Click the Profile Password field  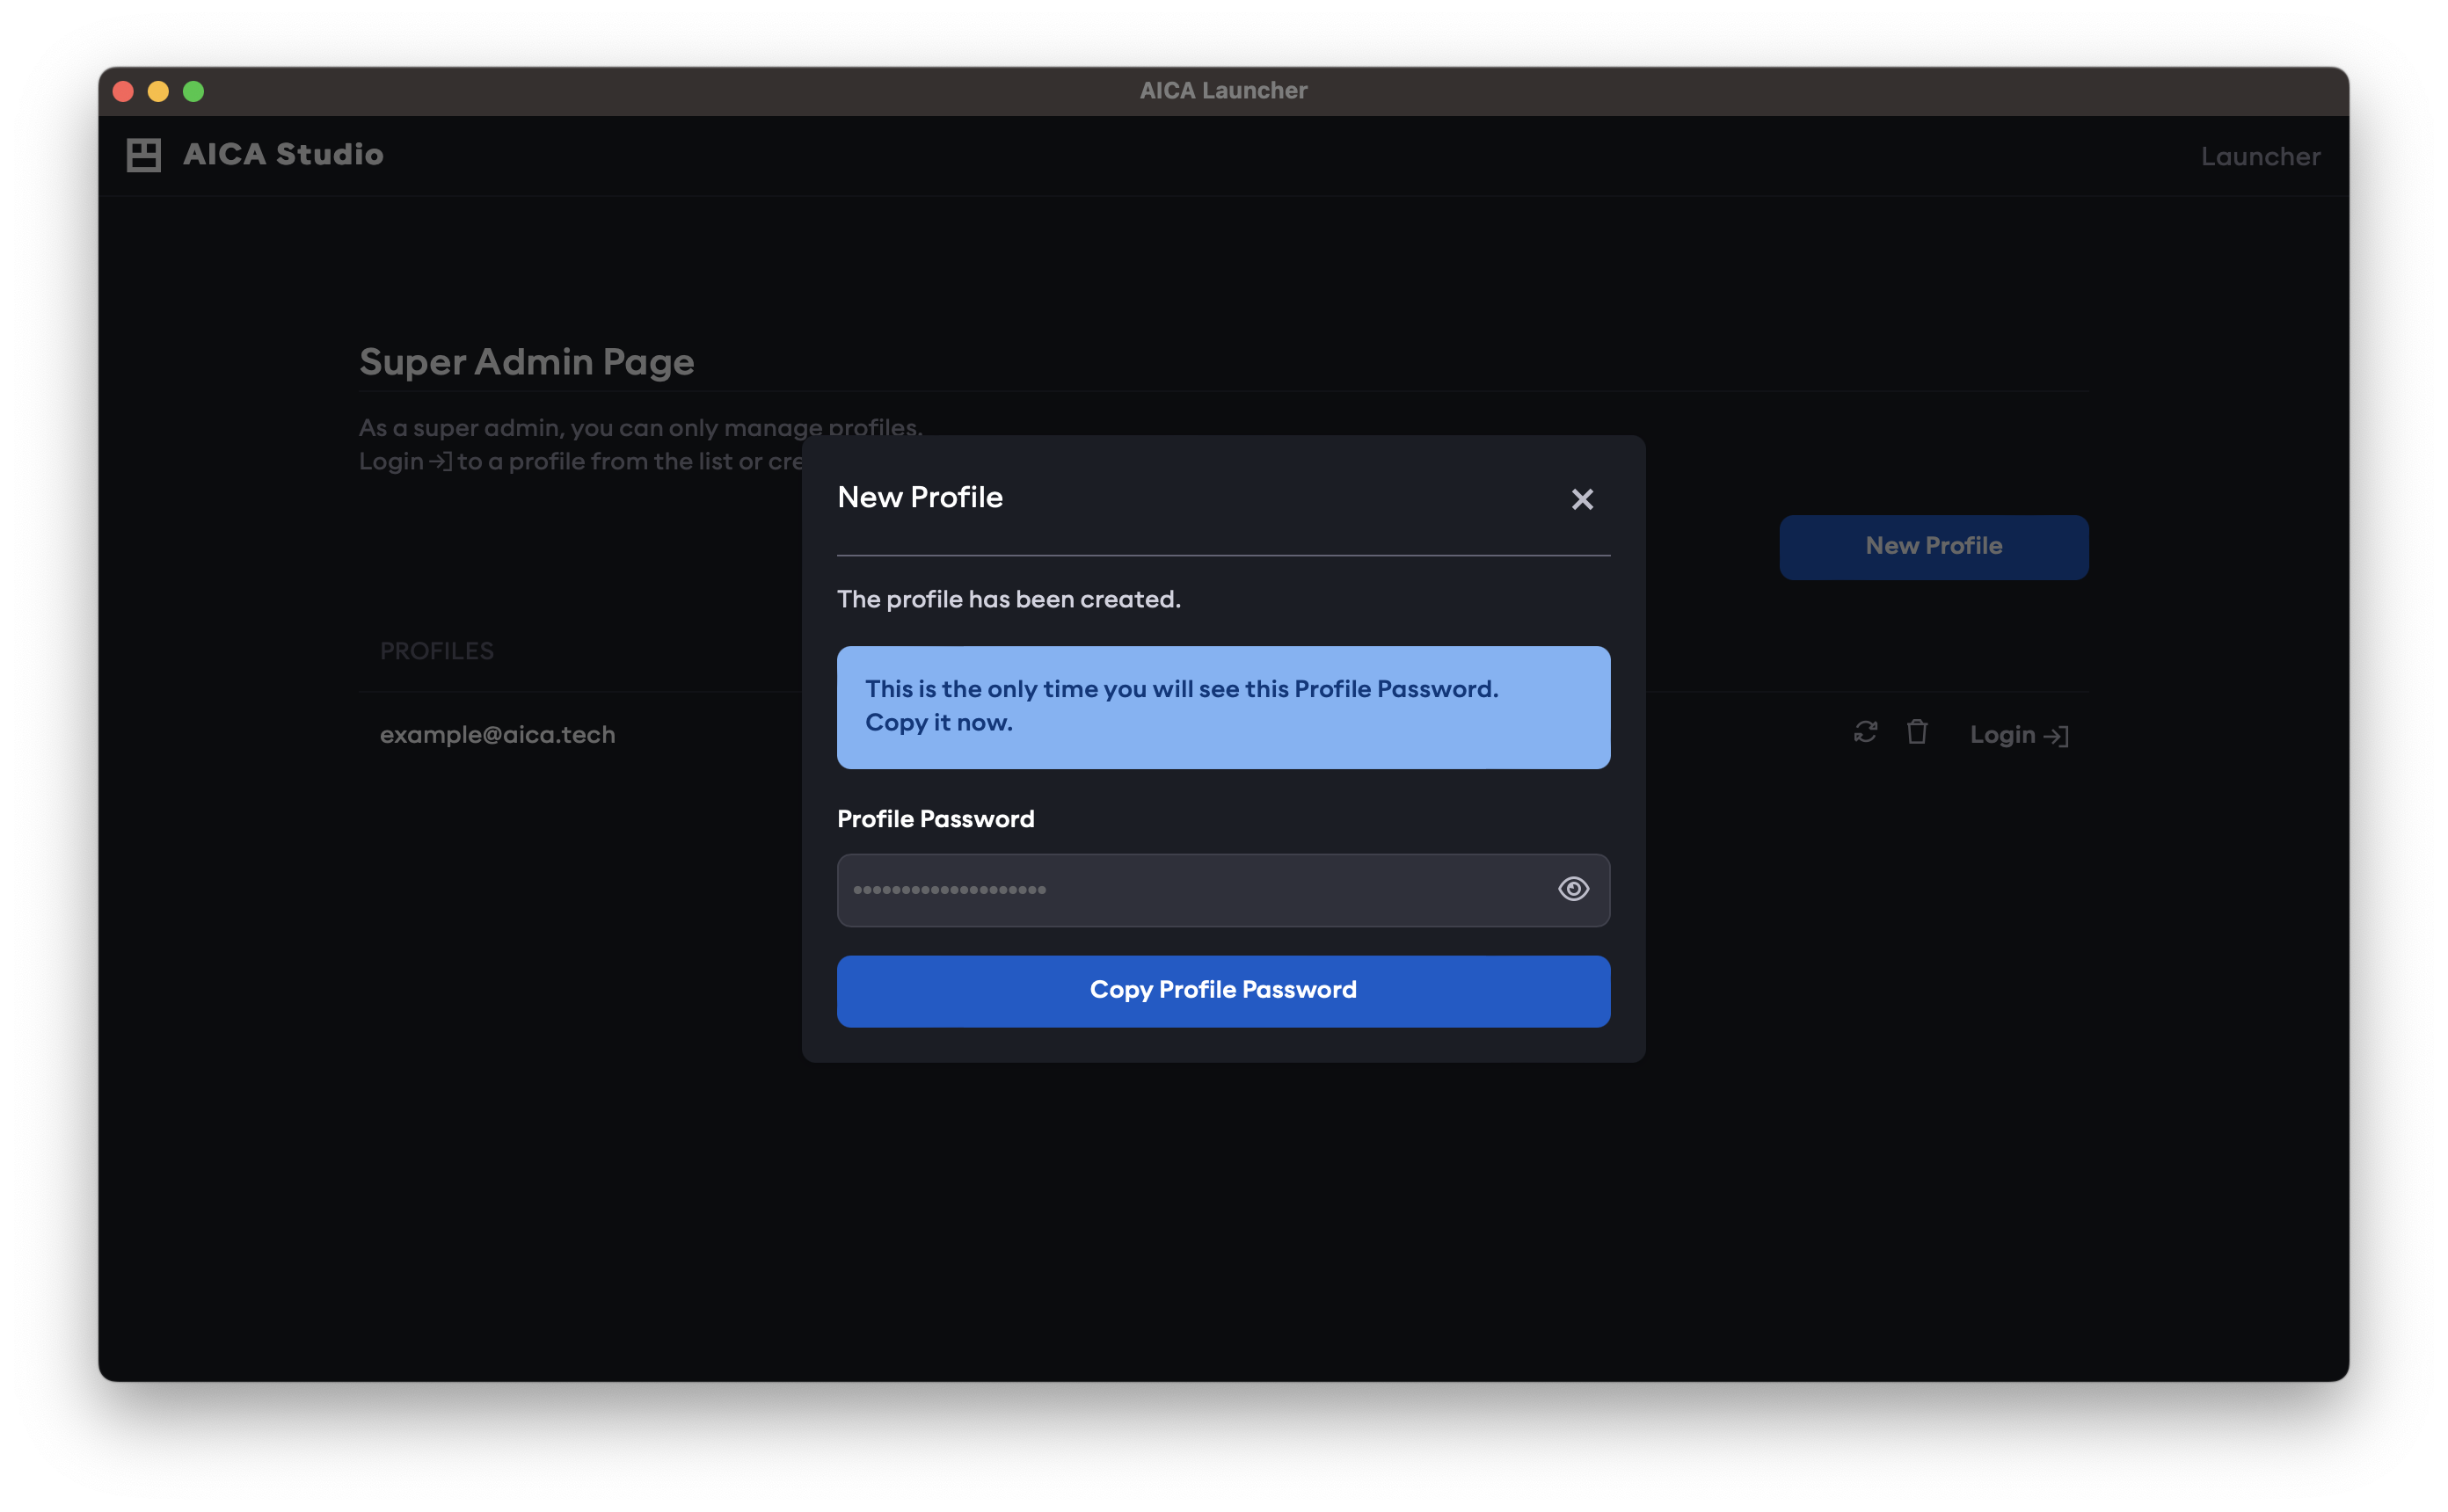(1190, 890)
